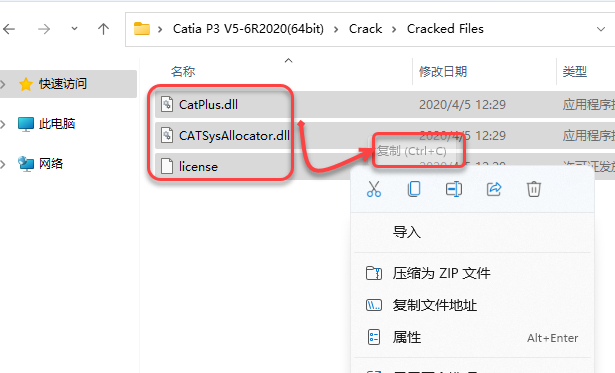Expand chevron after Catia breadcrumb

336,29
